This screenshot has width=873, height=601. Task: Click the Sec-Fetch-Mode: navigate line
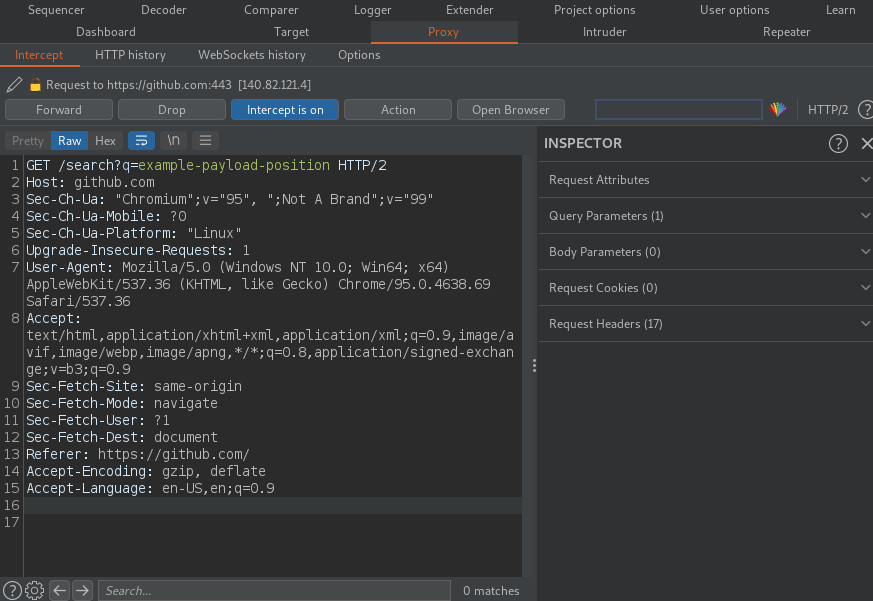[122, 403]
